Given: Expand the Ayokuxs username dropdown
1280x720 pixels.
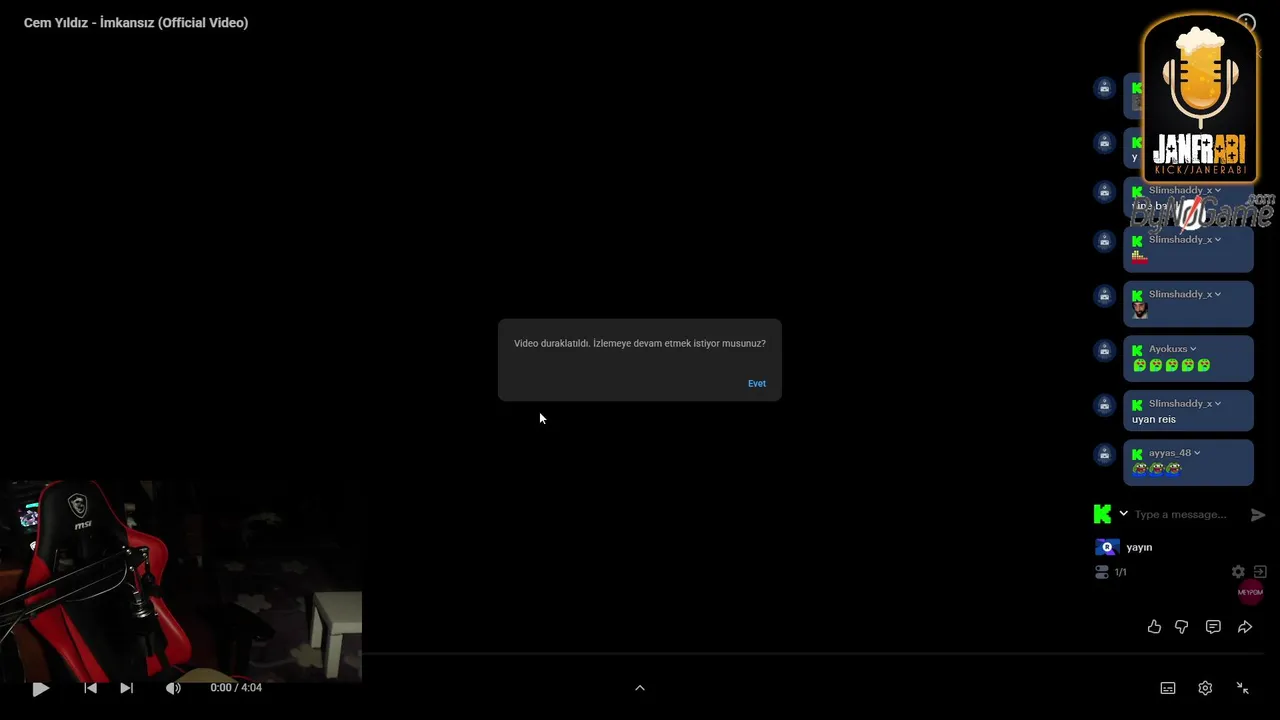Looking at the screenshot, I should tap(1193, 349).
